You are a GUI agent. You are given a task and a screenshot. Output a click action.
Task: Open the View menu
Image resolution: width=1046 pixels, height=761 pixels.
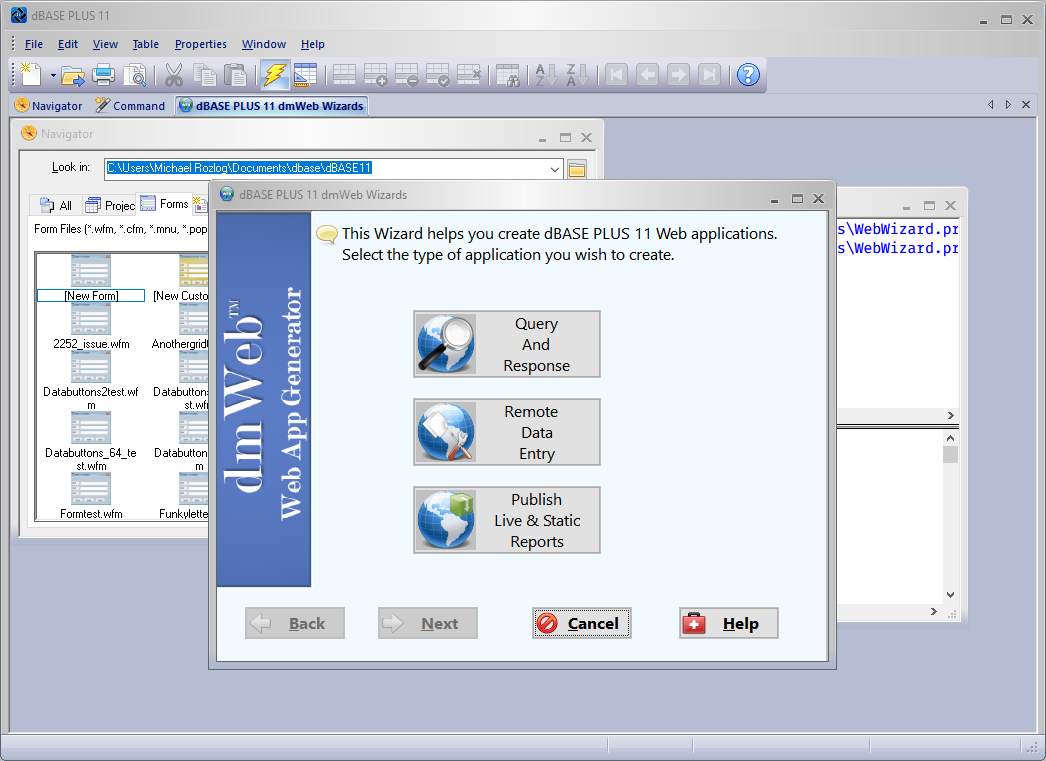click(105, 44)
